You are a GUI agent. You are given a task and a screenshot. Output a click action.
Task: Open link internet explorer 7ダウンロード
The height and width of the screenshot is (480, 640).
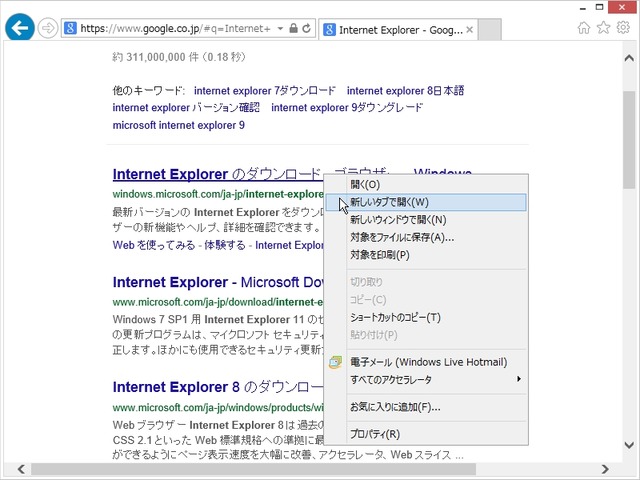pos(264,91)
